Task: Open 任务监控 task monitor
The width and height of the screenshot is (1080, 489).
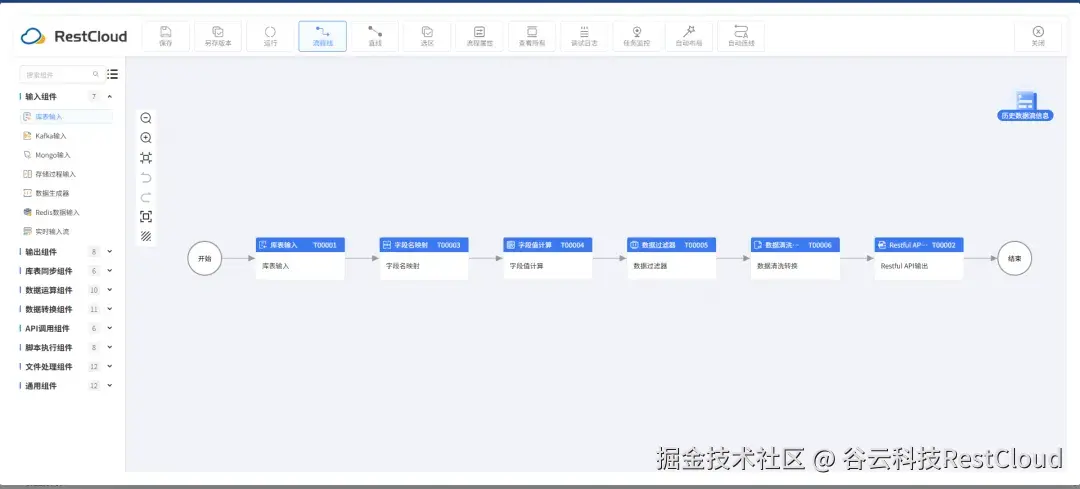Action: (636, 36)
